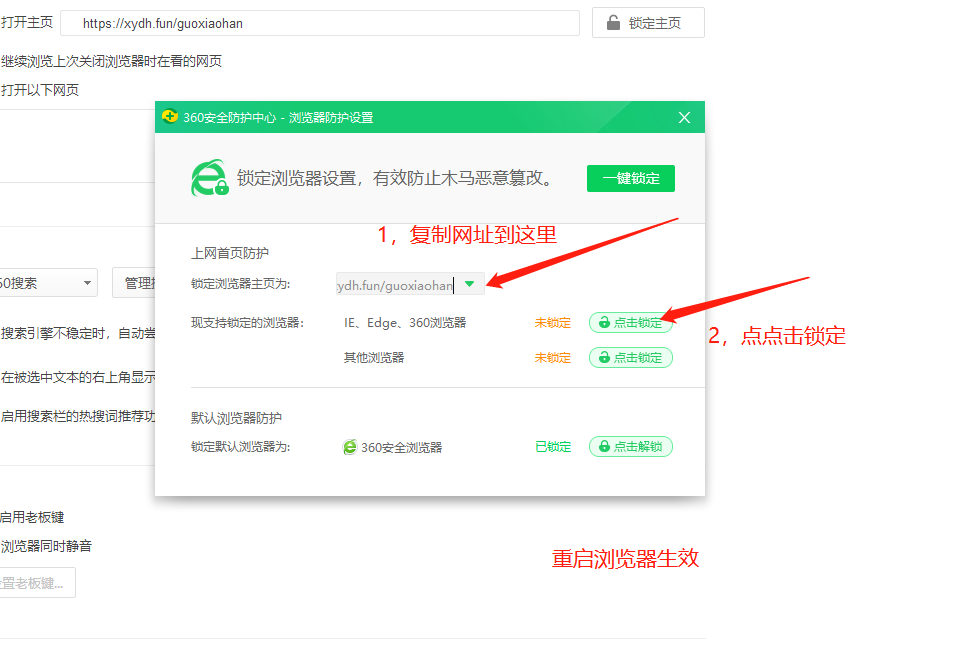Click the 360 browser lock logo icon
The width and height of the screenshot is (978, 664).
(x=210, y=178)
